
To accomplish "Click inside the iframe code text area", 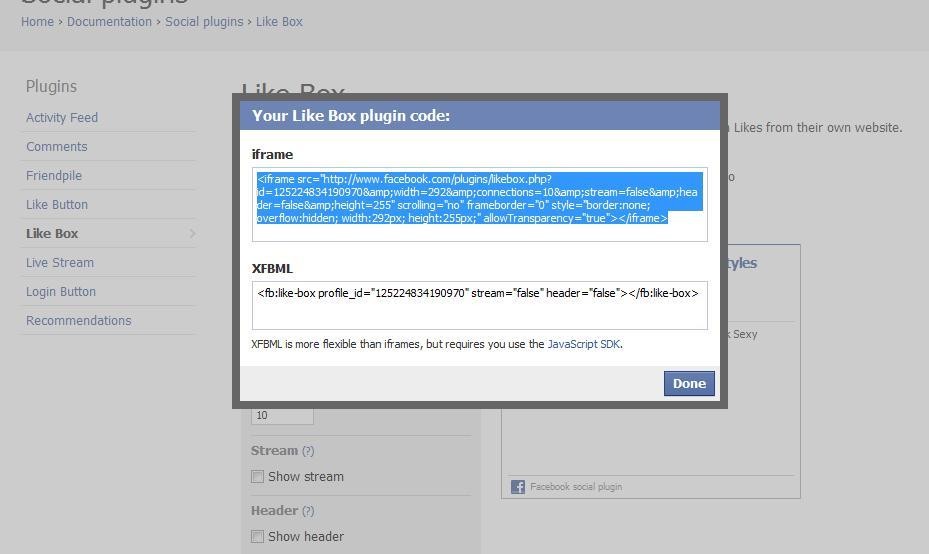I will (479, 204).
